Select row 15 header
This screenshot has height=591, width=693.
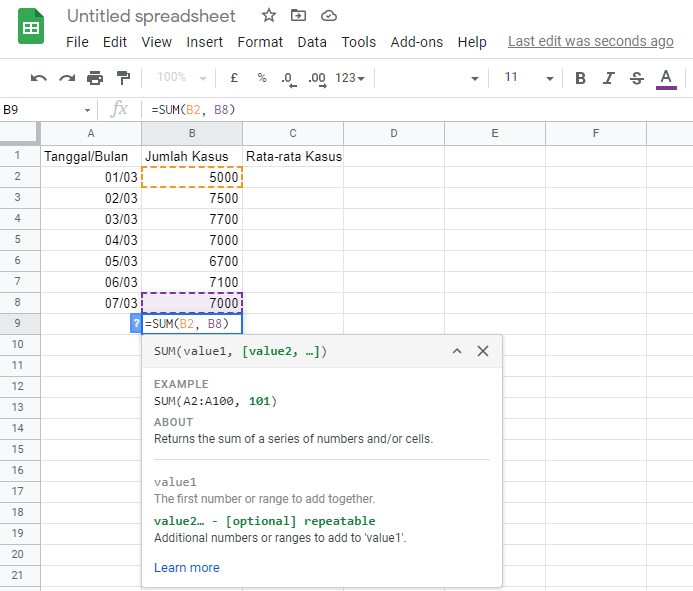click(x=20, y=450)
